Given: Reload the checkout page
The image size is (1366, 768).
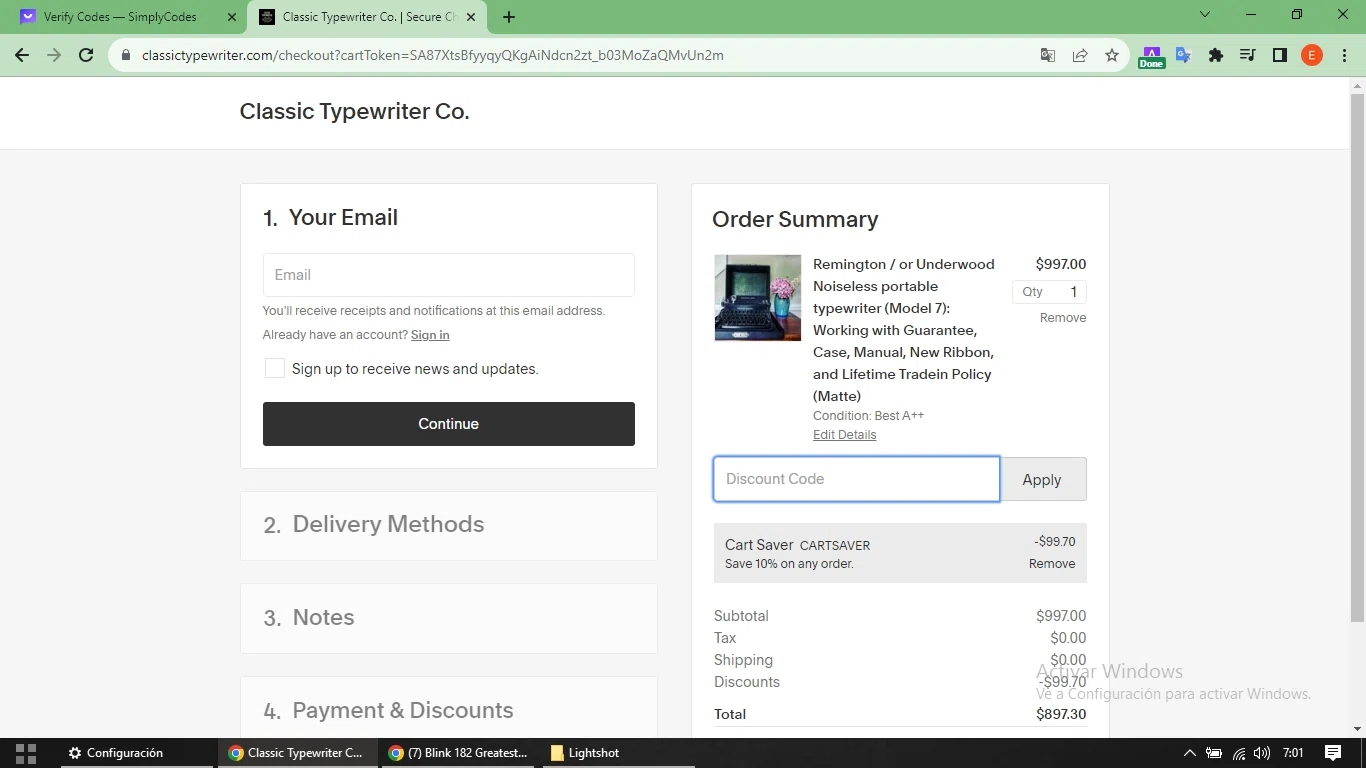Looking at the screenshot, I should [x=86, y=55].
